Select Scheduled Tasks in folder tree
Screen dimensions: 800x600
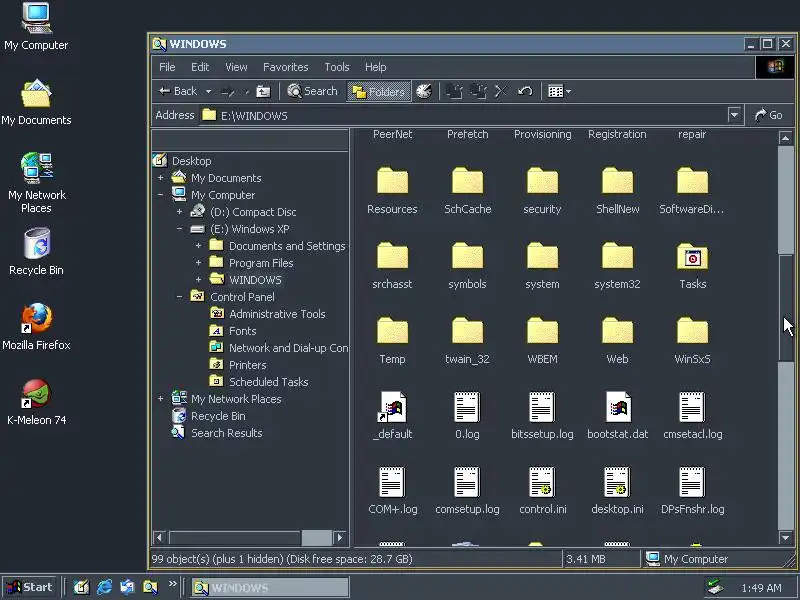click(268, 382)
